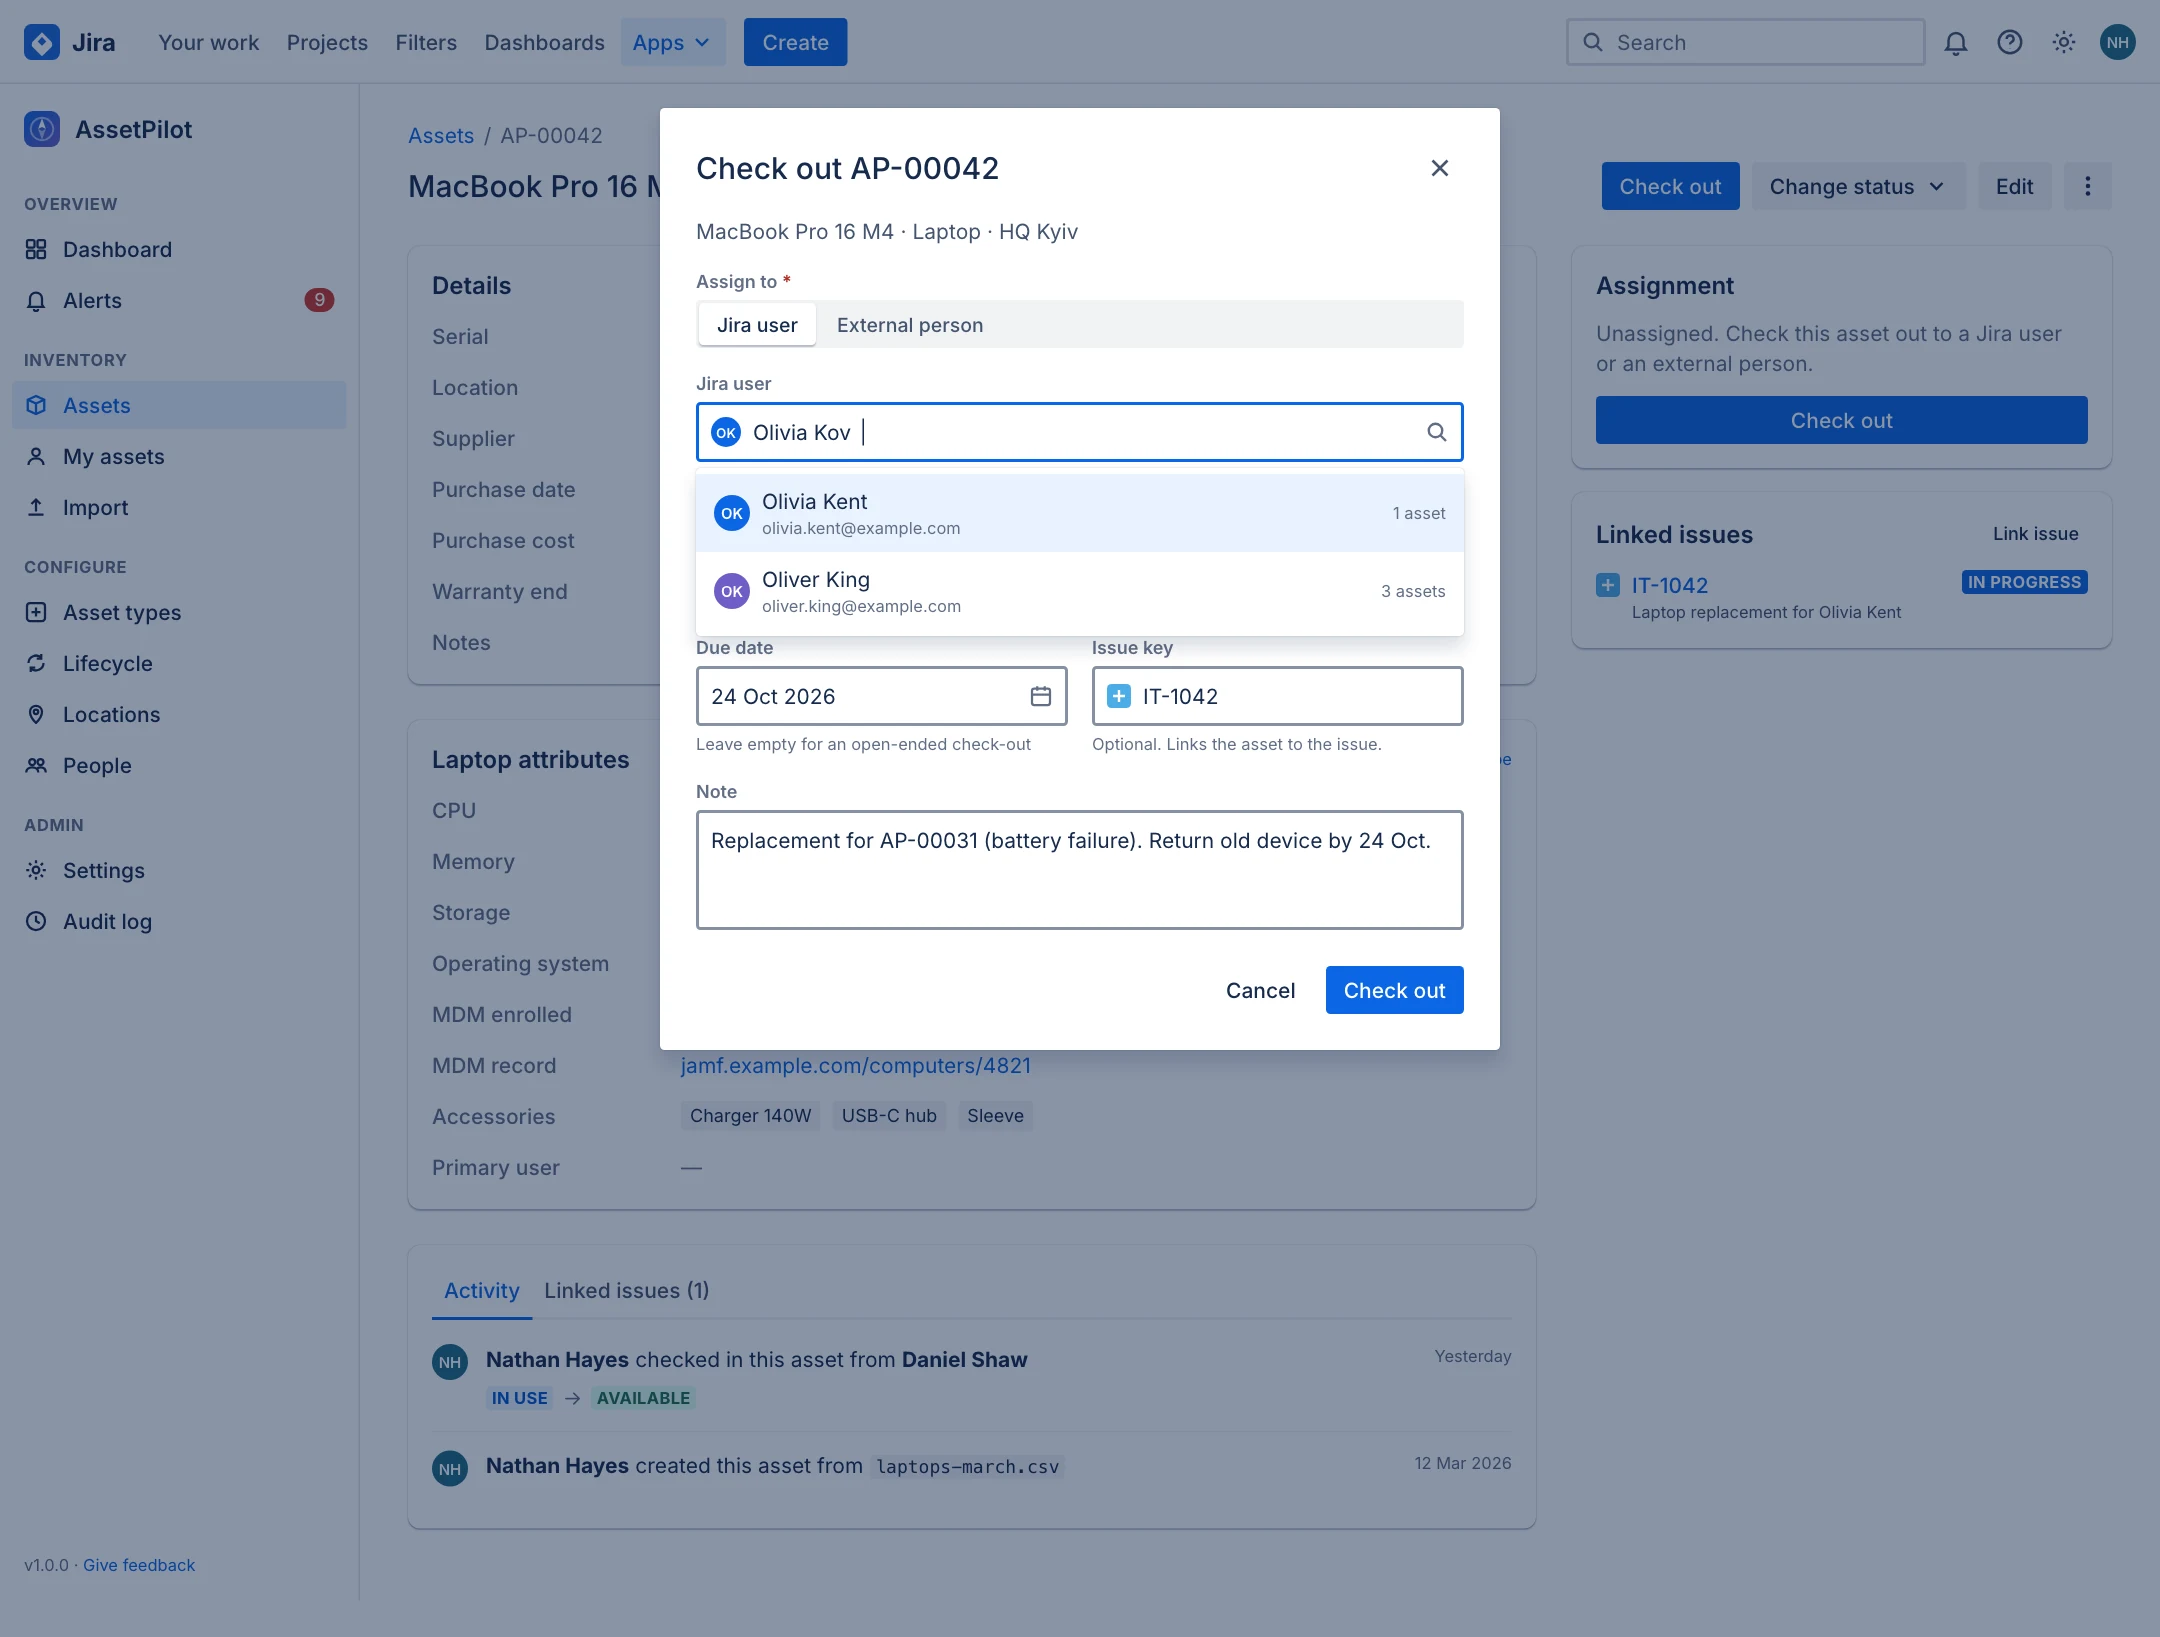Open the IT-1042 linked issue link

(1670, 585)
